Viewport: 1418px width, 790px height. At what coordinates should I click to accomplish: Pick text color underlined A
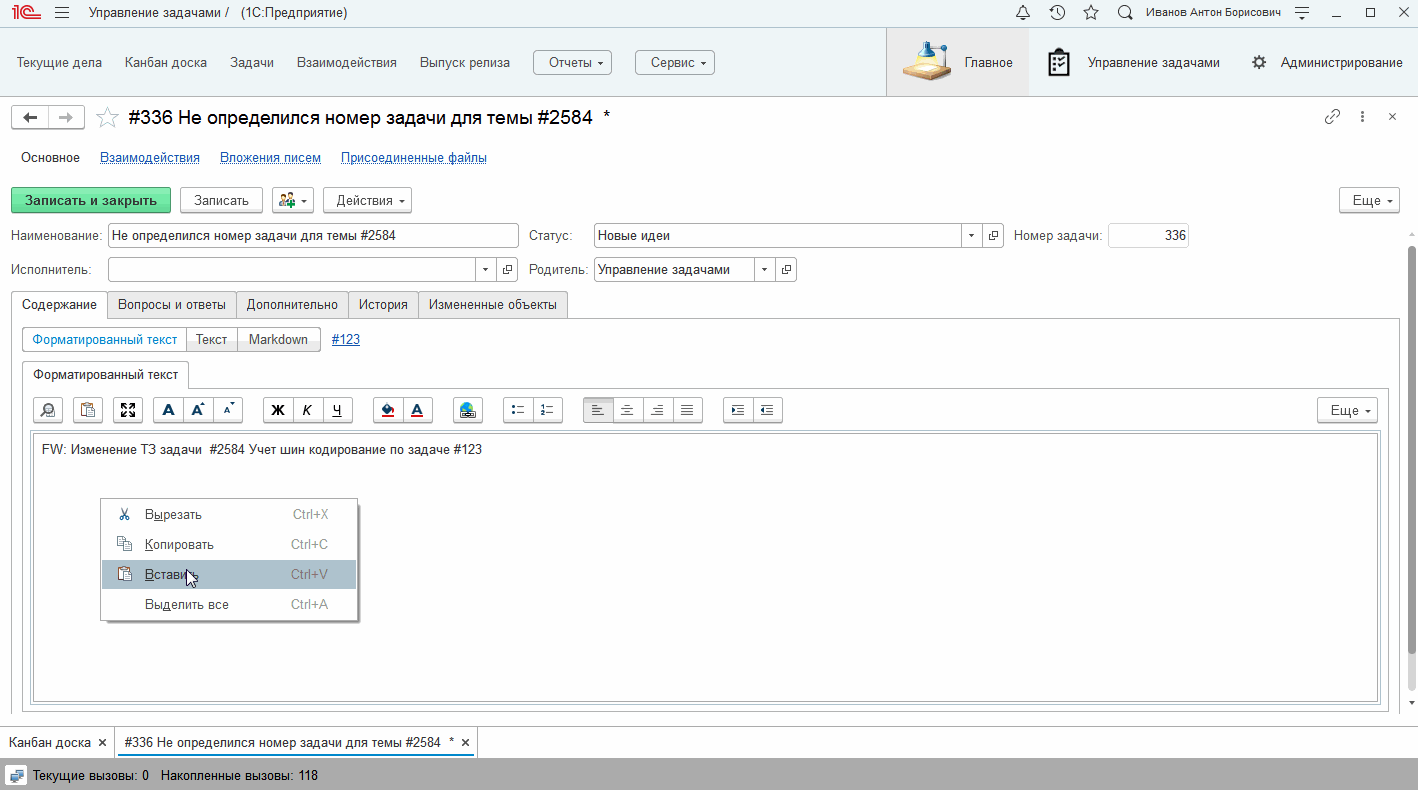pos(418,410)
